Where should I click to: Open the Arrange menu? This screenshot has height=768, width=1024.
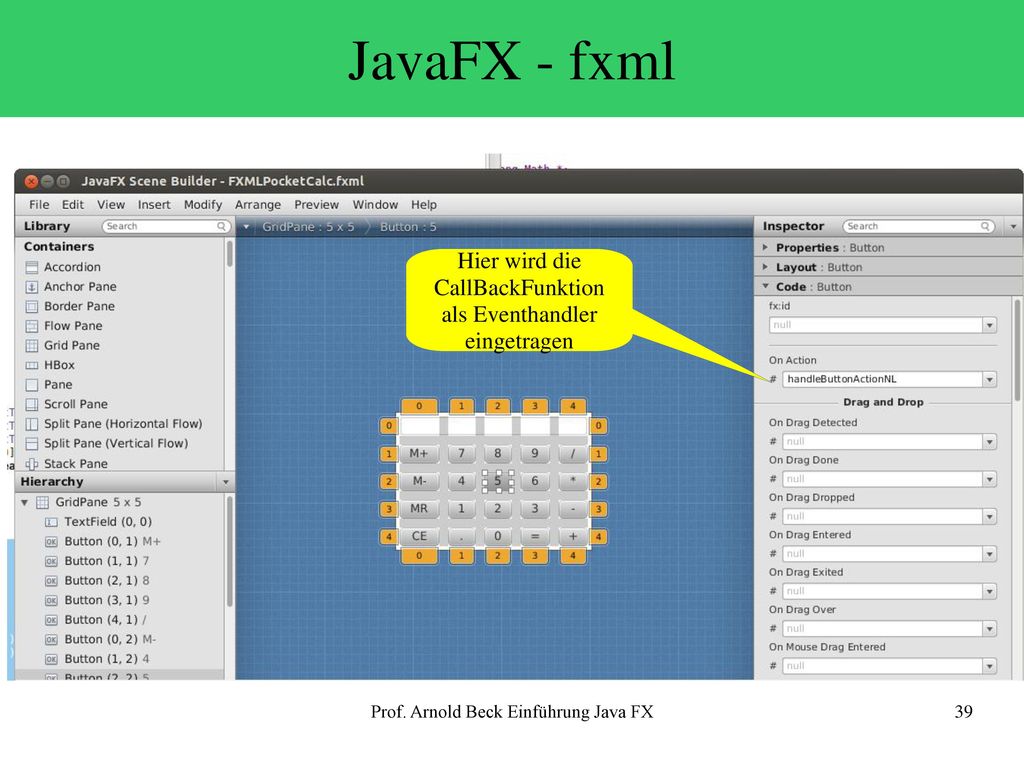pos(258,204)
